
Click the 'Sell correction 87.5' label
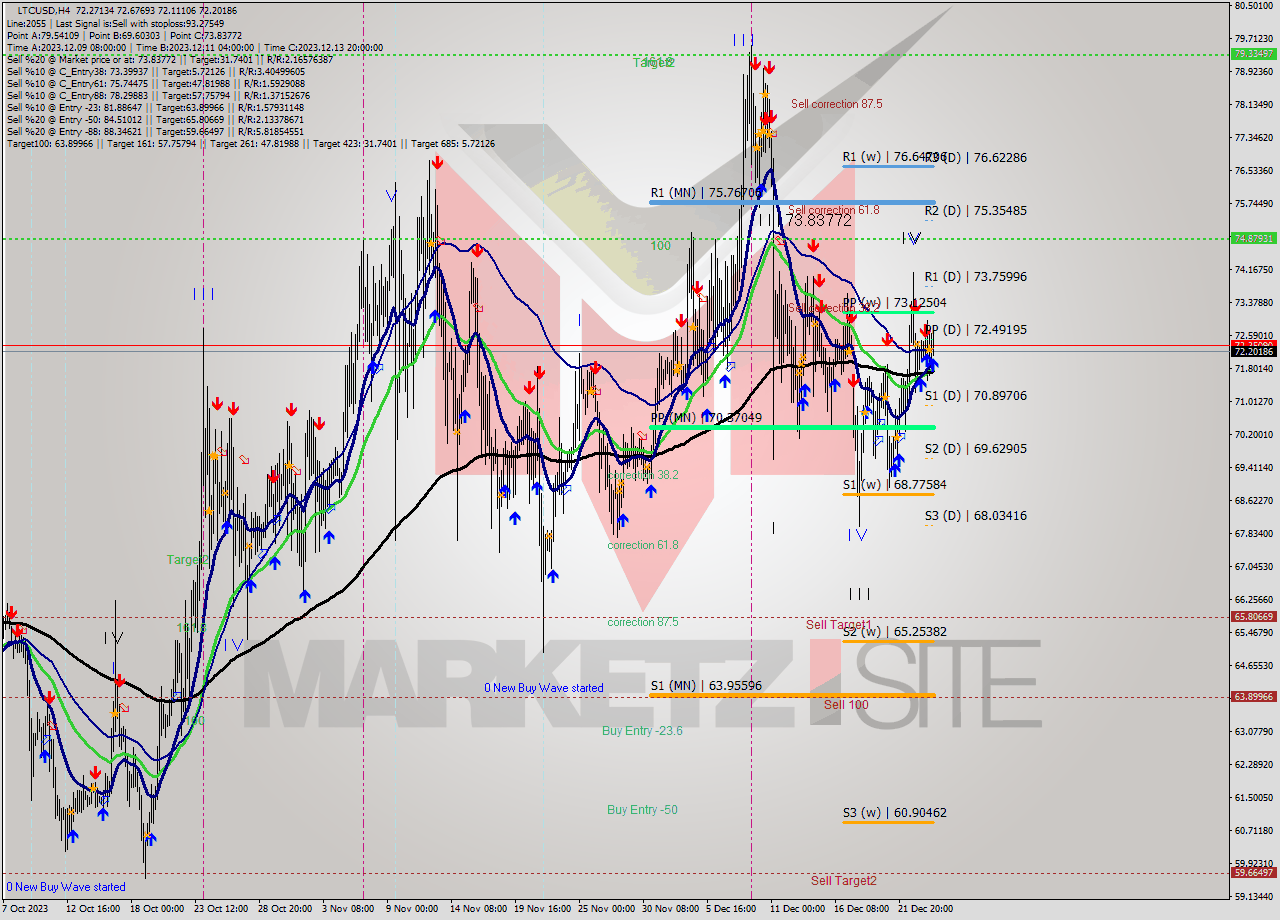coord(836,104)
